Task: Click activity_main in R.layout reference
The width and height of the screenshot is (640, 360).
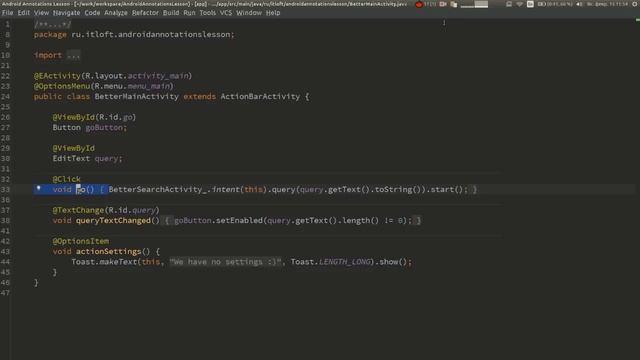Action: click(x=158, y=76)
